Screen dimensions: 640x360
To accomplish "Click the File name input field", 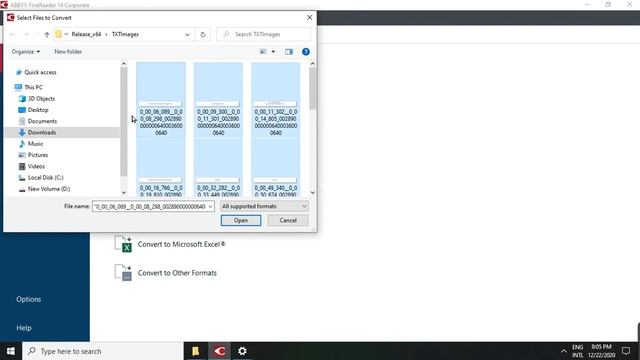I will [x=150, y=207].
